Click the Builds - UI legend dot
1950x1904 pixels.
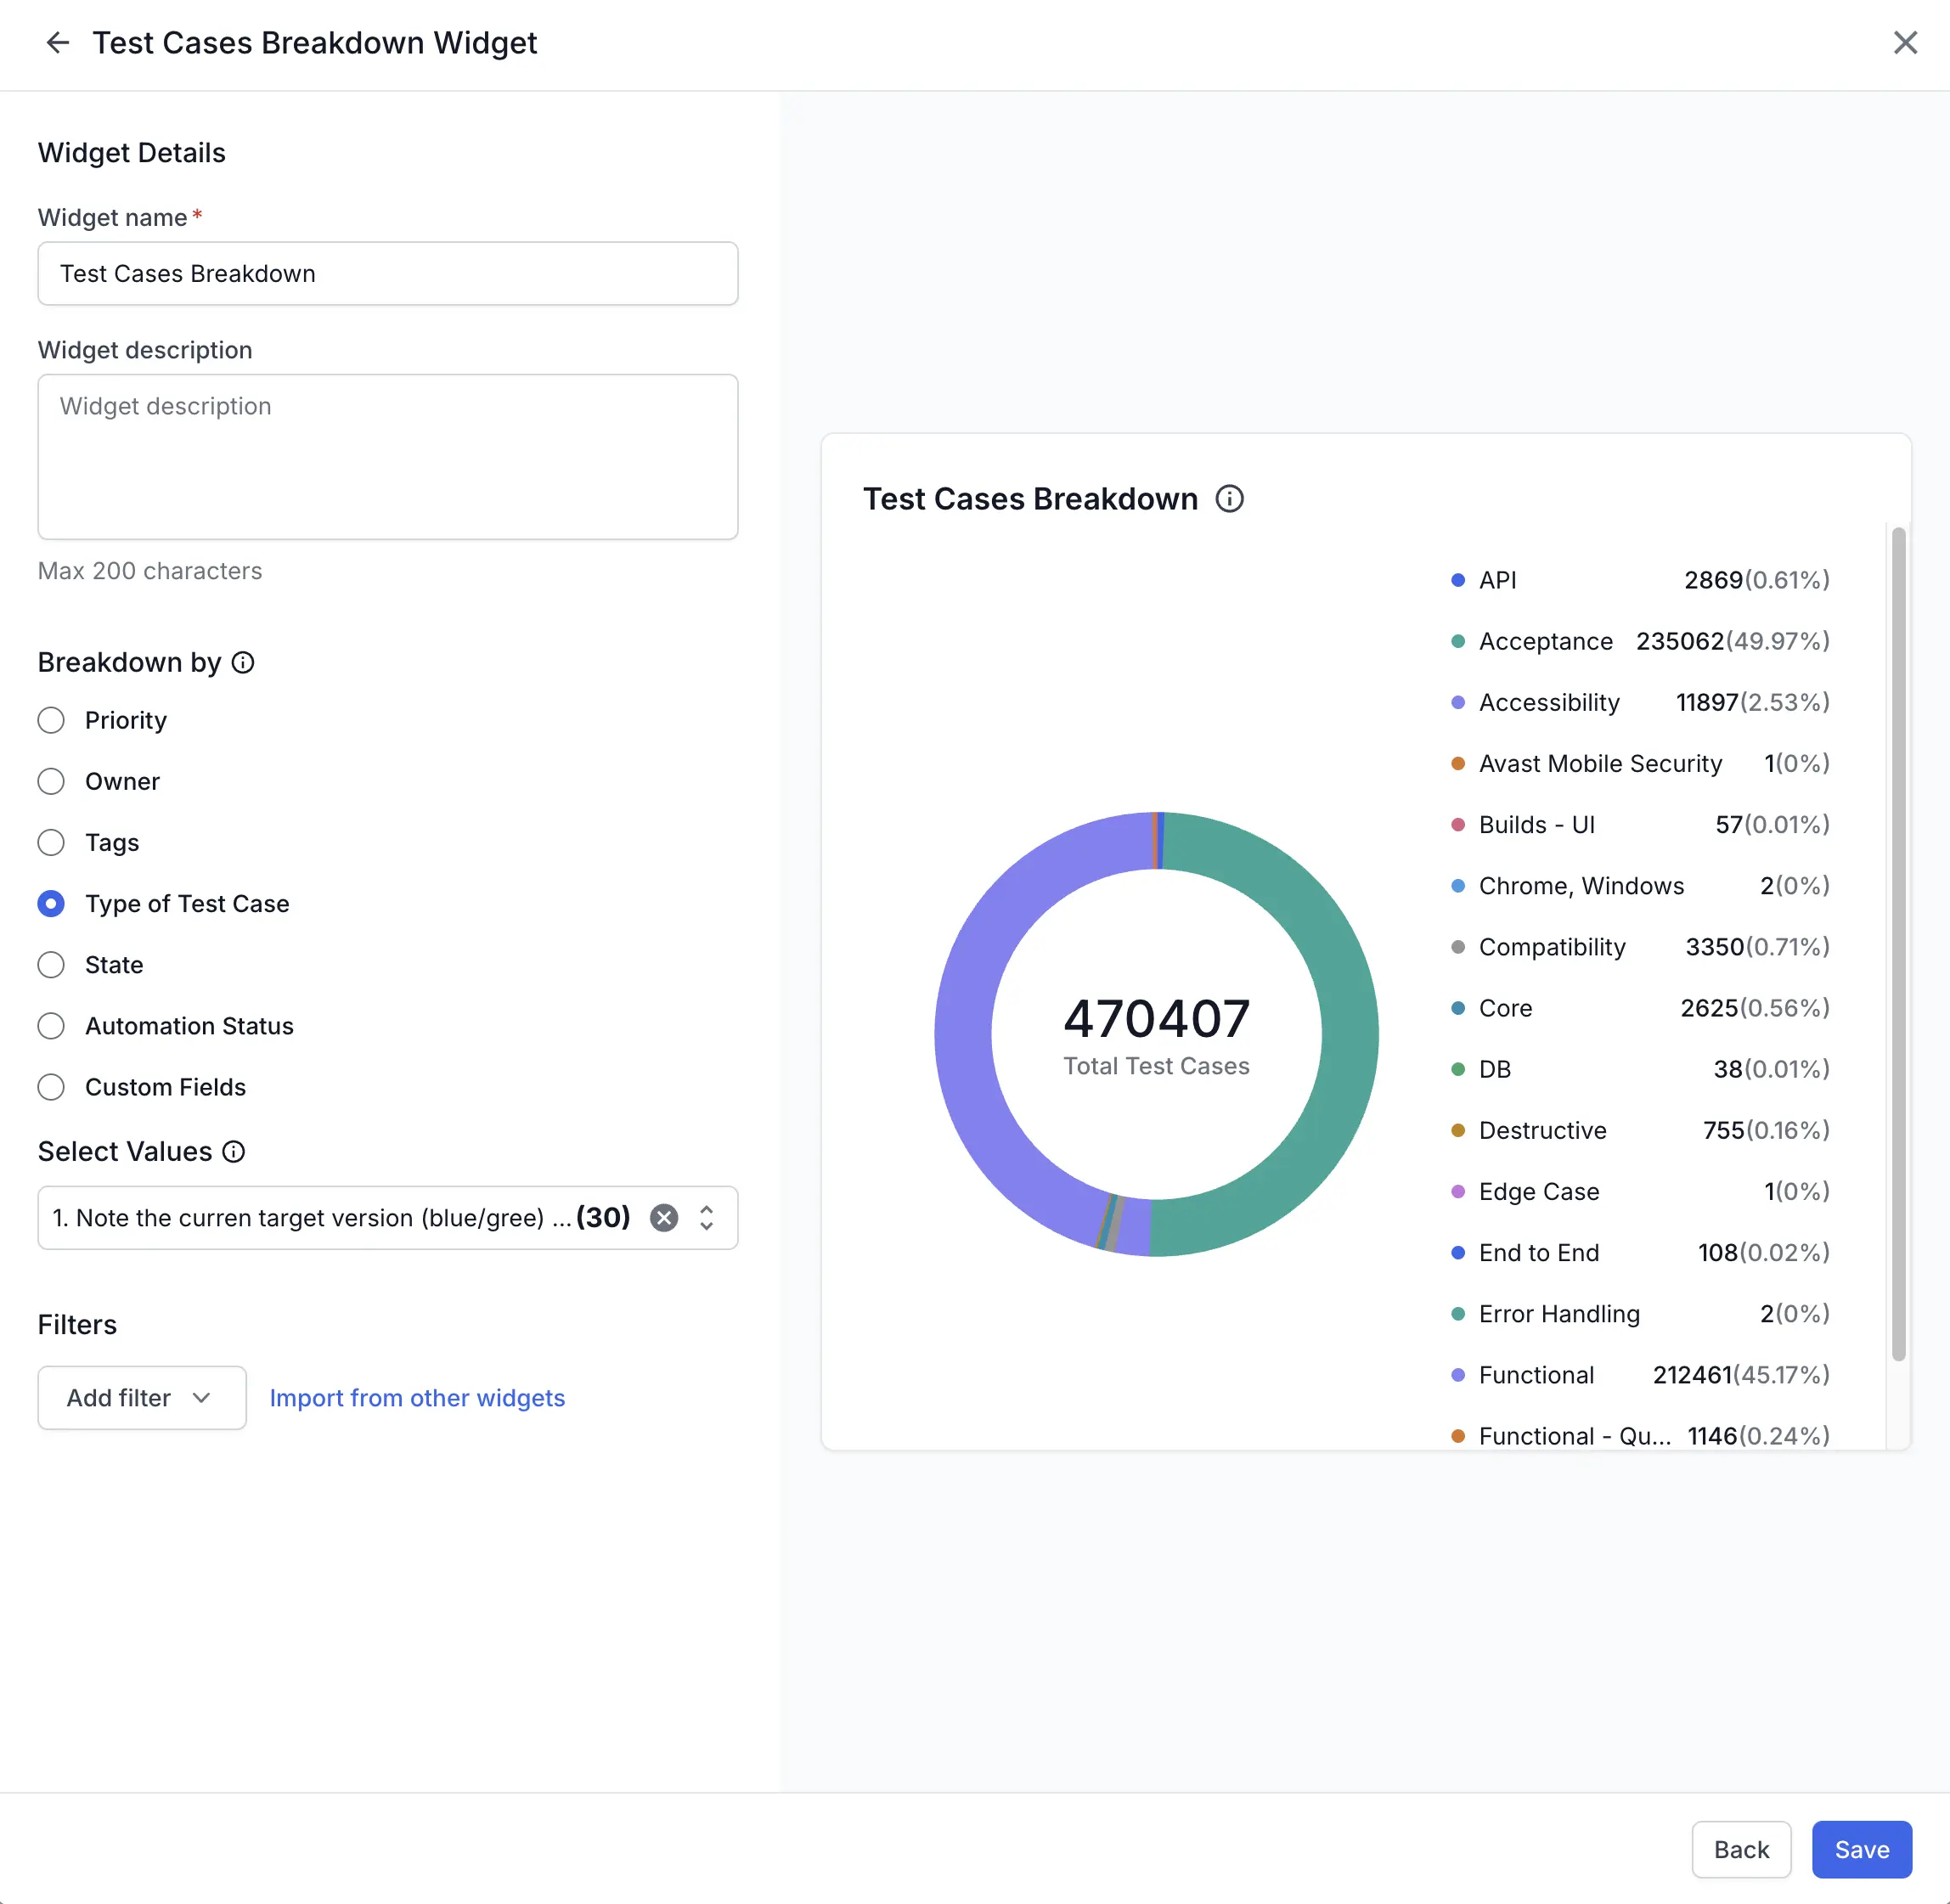(x=1458, y=824)
